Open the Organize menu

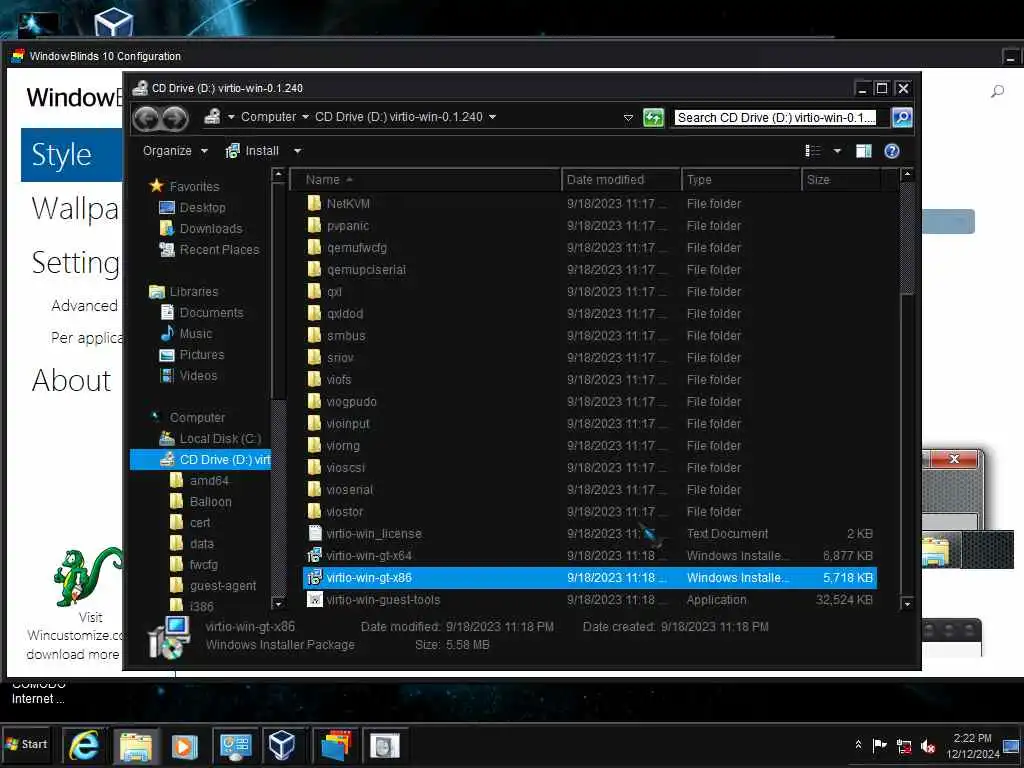tap(175, 151)
